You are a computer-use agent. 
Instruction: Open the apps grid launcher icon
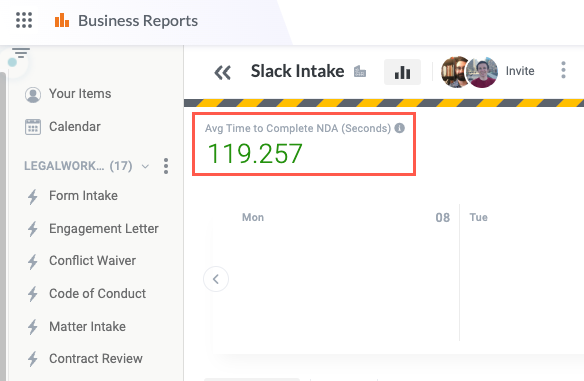24,20
